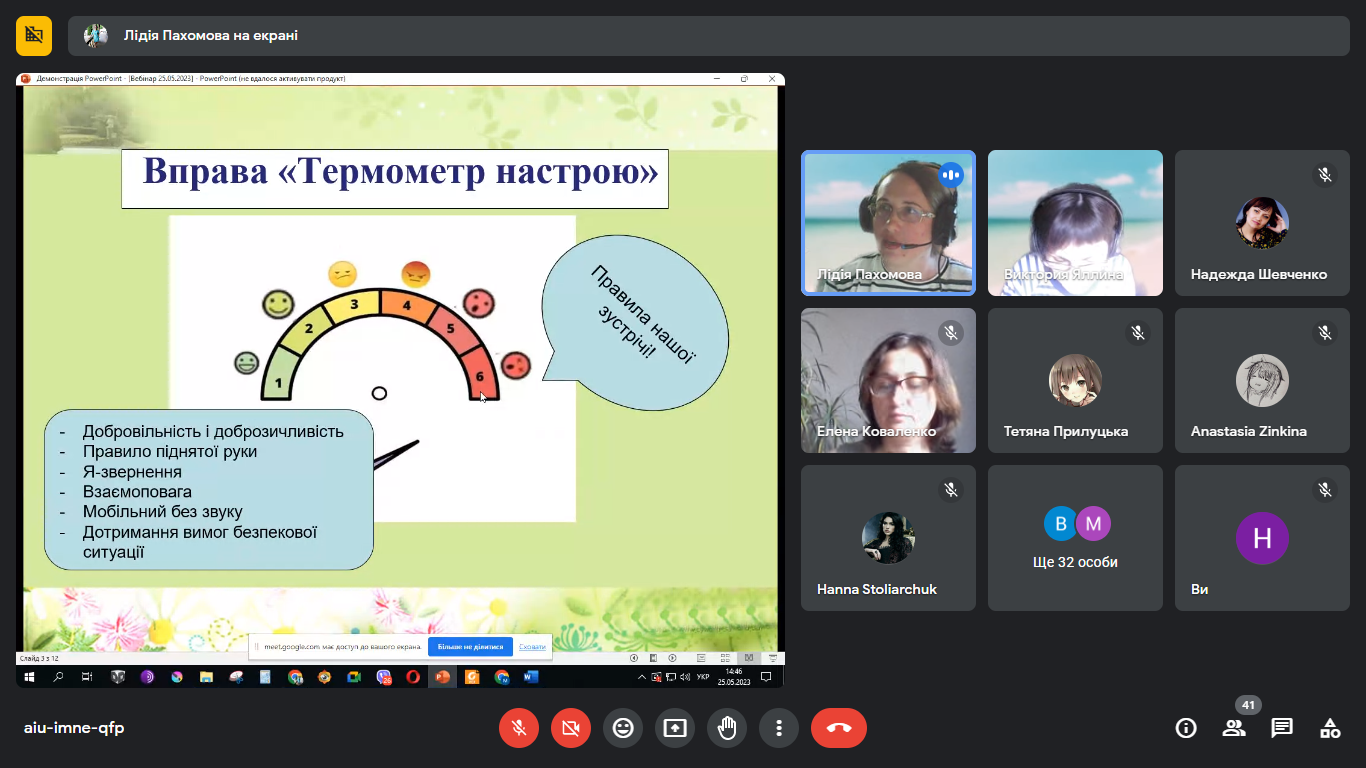Image resolution: width=1366 pixels, height=768 pixels.
Task: Select Елена Коваленко's video tile
Action: click(888, 380)
